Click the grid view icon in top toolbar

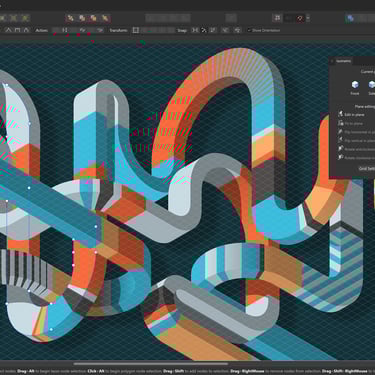(x=277, y=18)
